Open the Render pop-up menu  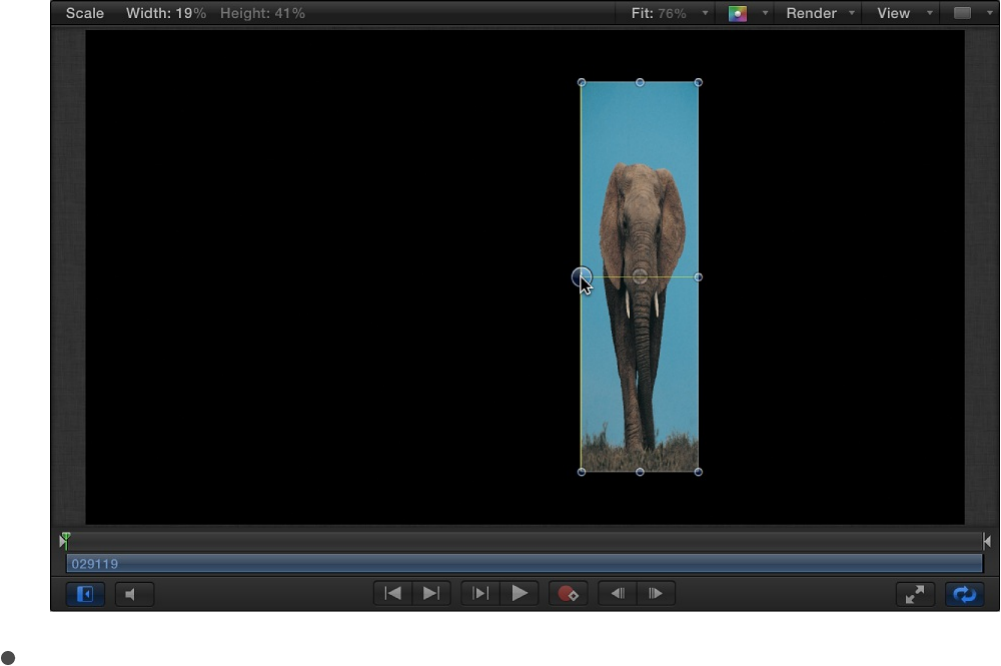(x=820, y=13)
